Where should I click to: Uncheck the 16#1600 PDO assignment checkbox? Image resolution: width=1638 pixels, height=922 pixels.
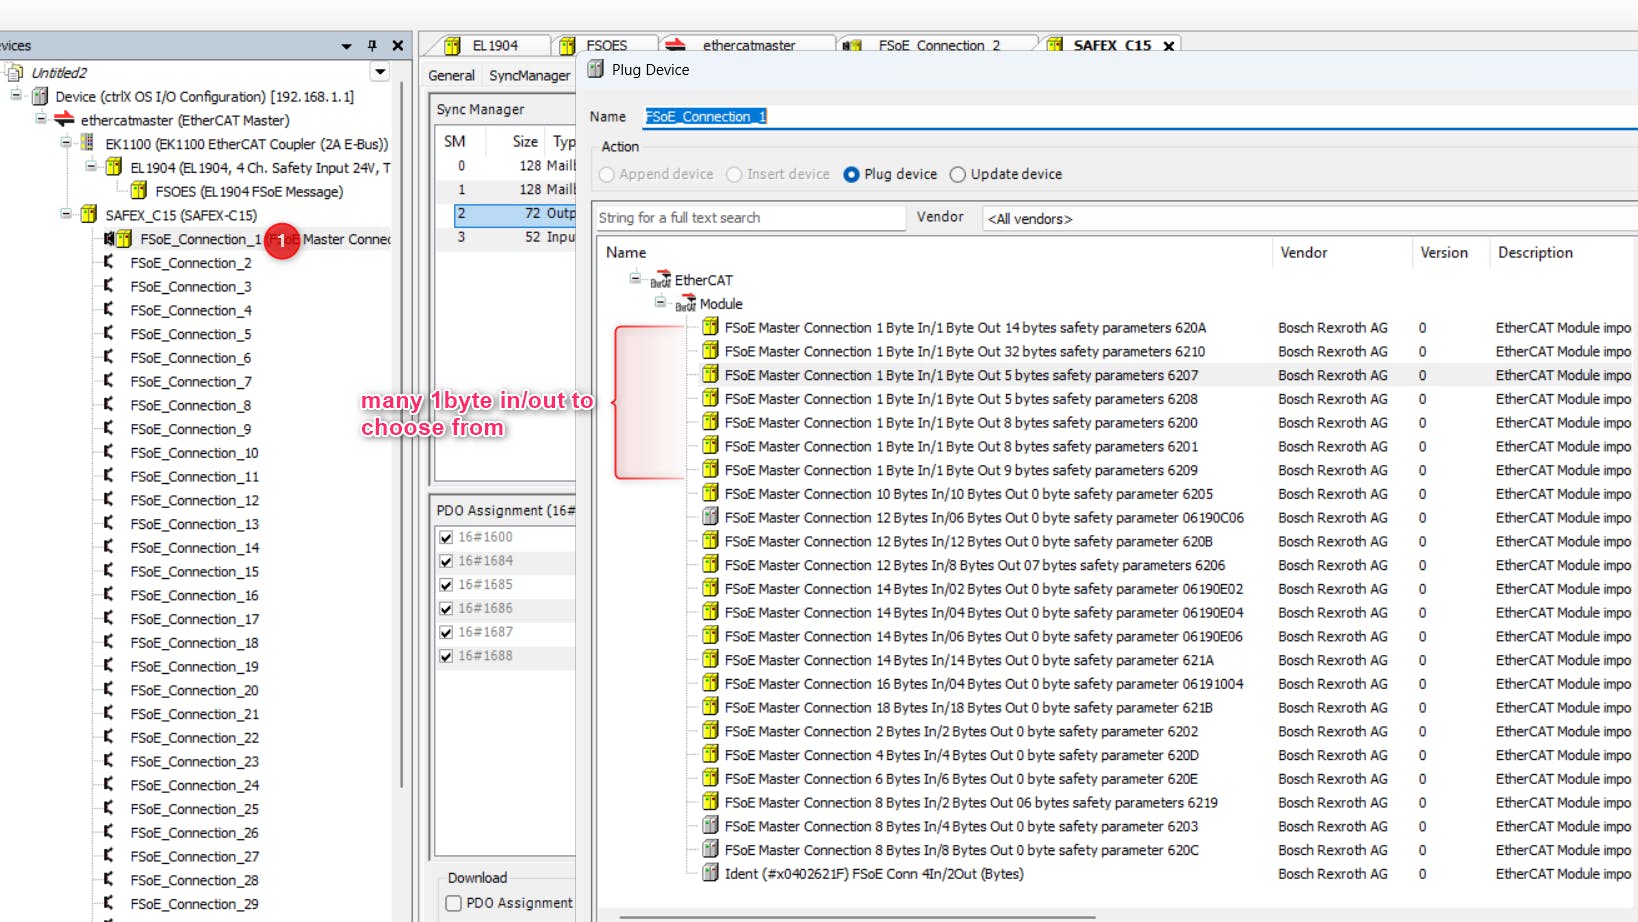446,538
